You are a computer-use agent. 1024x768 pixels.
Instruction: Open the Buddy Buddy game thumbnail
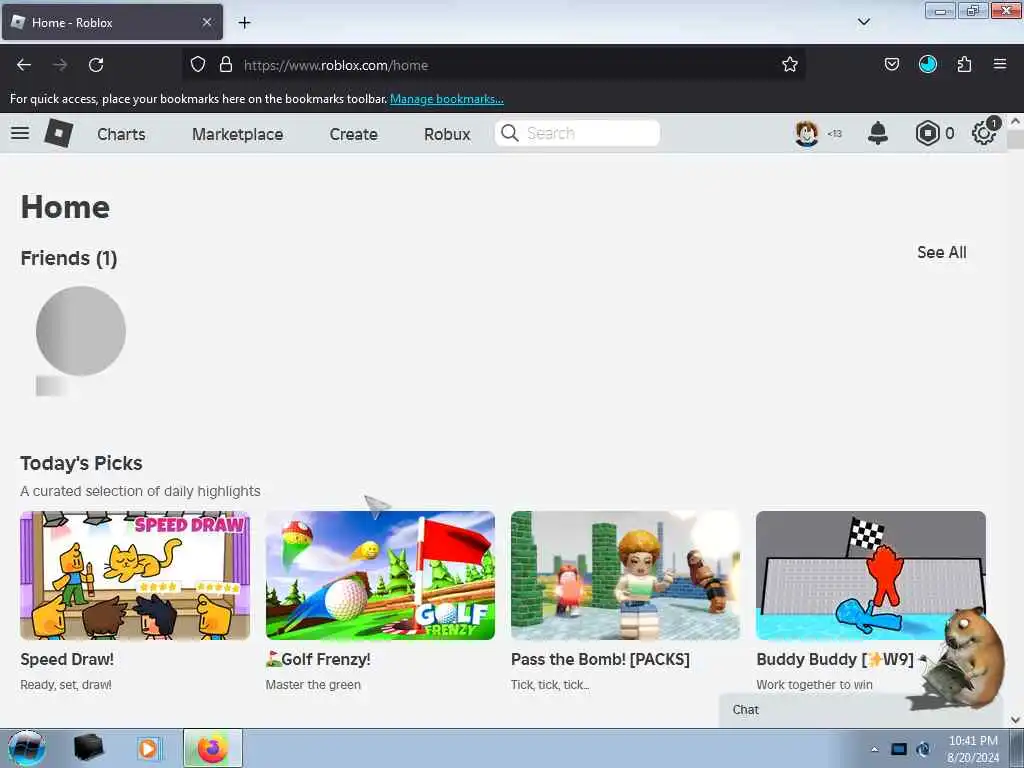(871, 575)
